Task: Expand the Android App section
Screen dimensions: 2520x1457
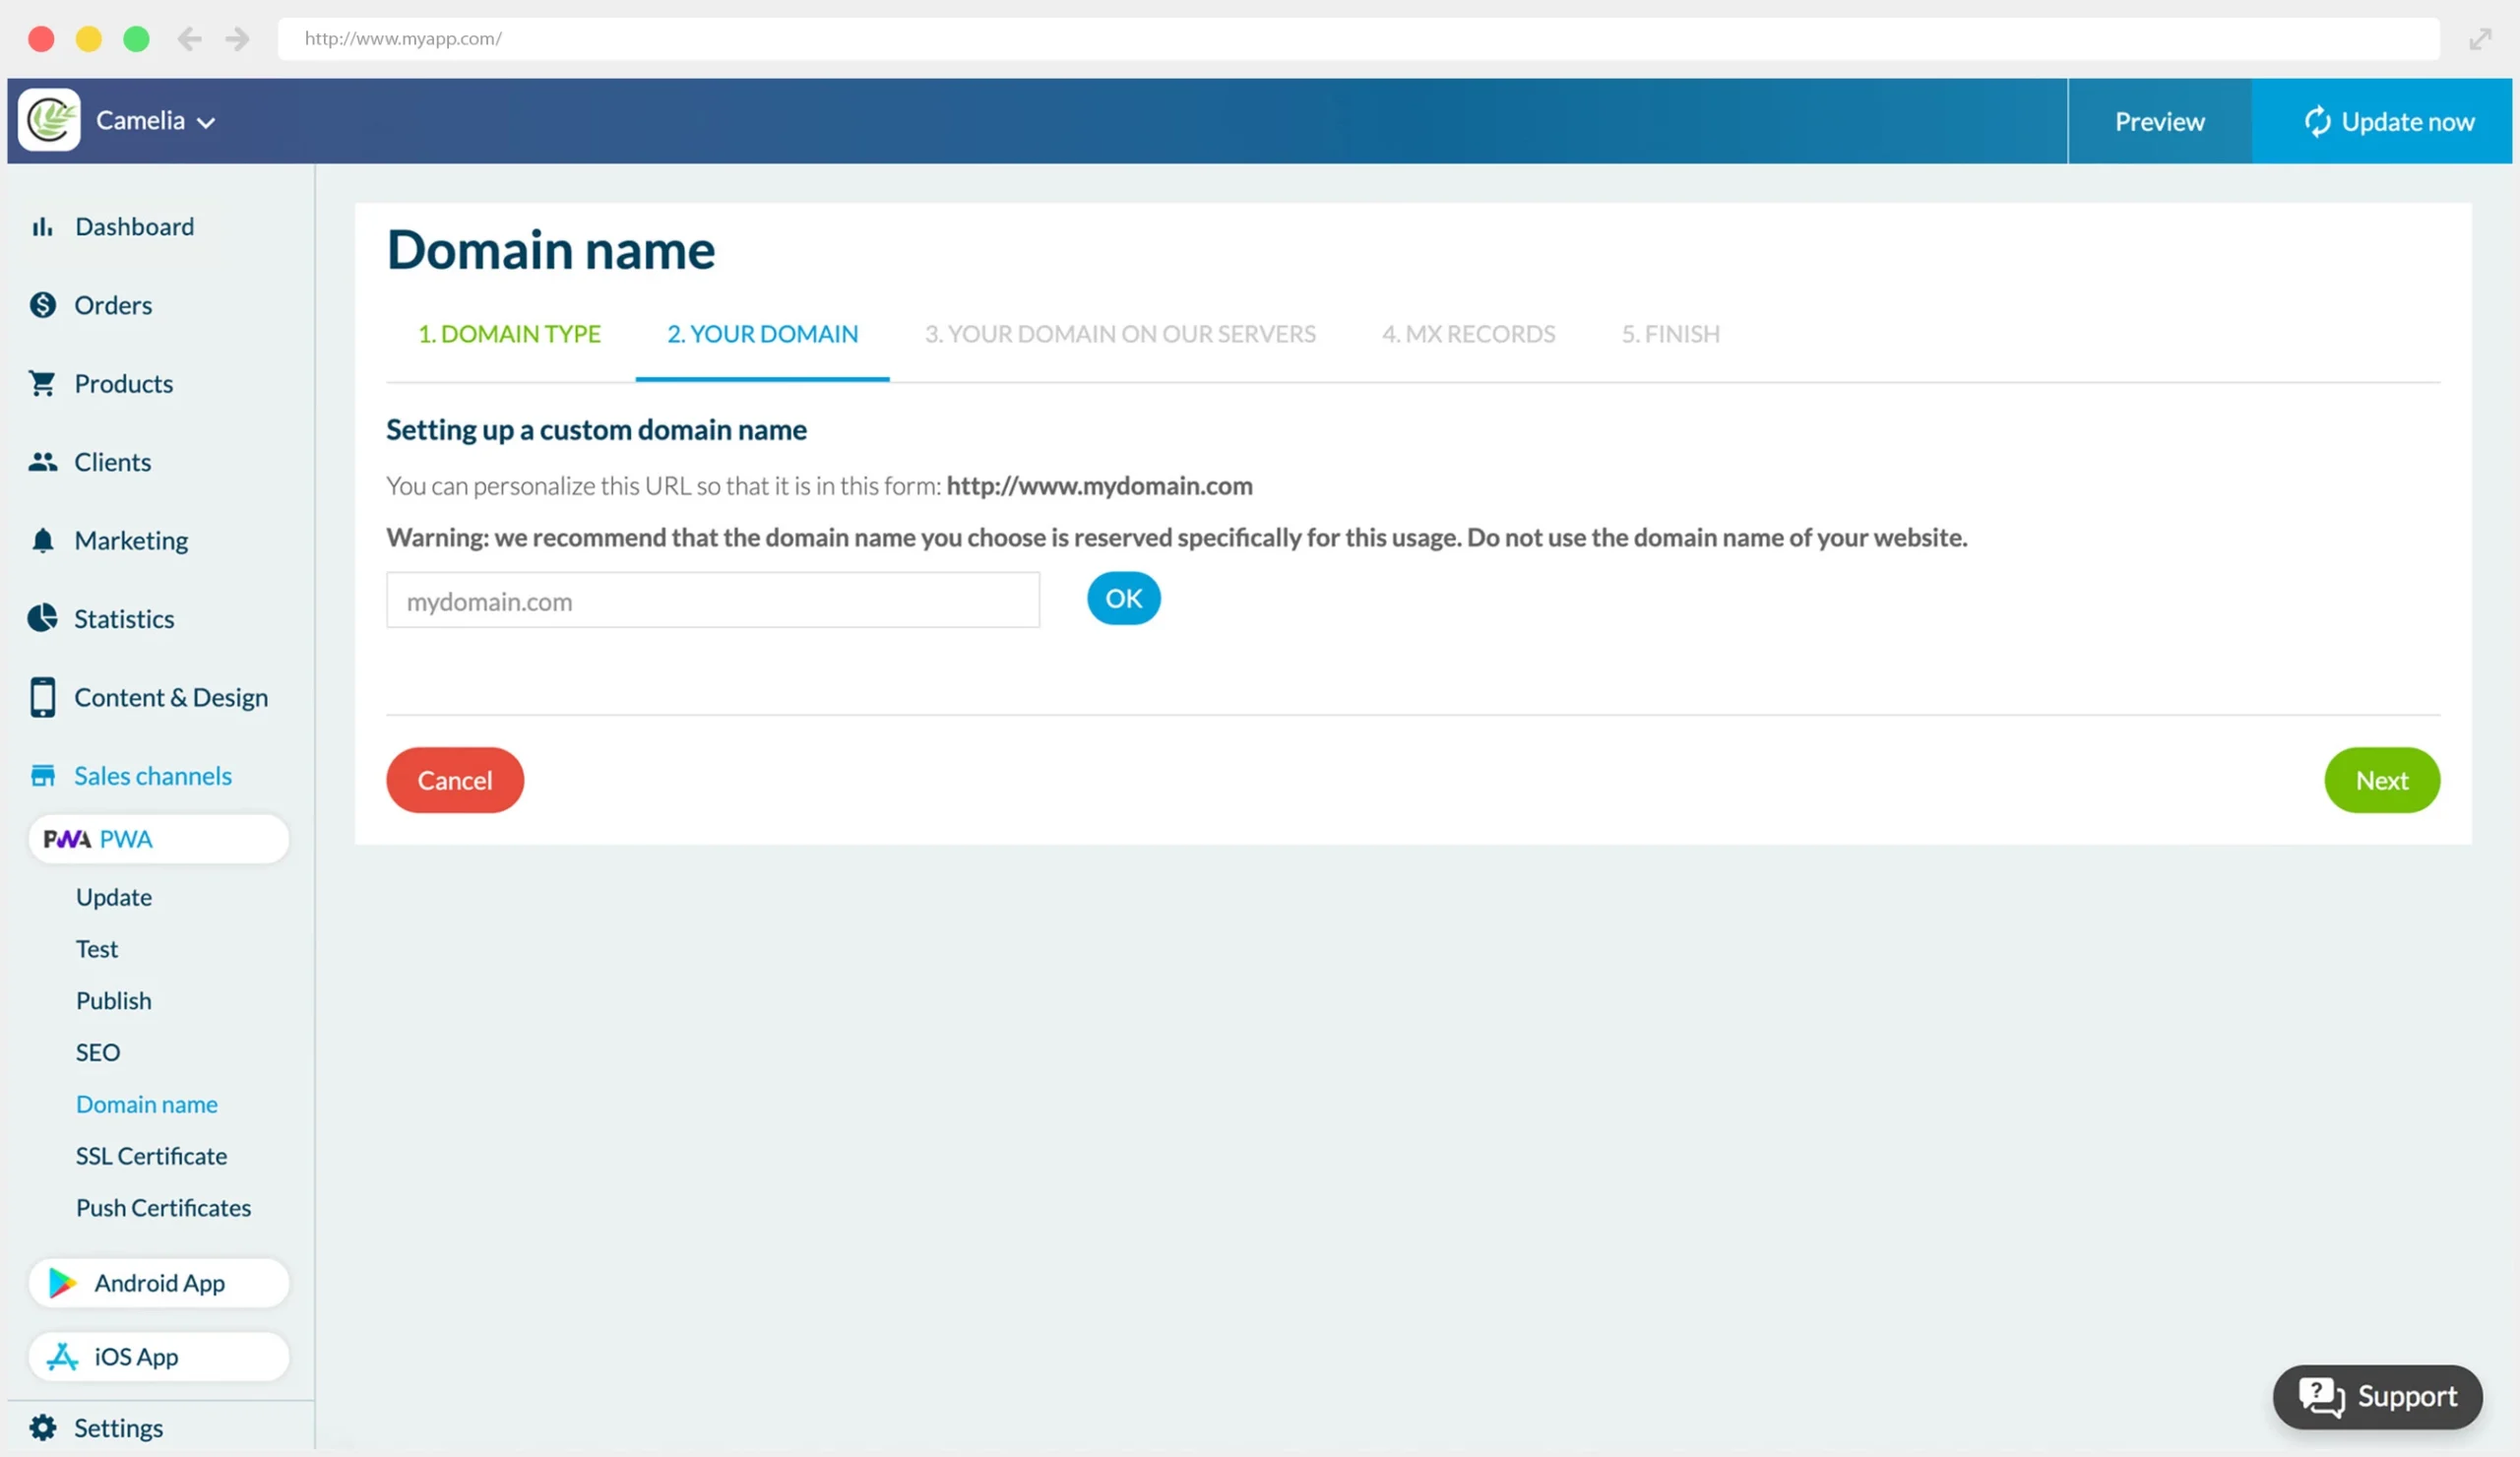Action: [x=158, y=1283]
